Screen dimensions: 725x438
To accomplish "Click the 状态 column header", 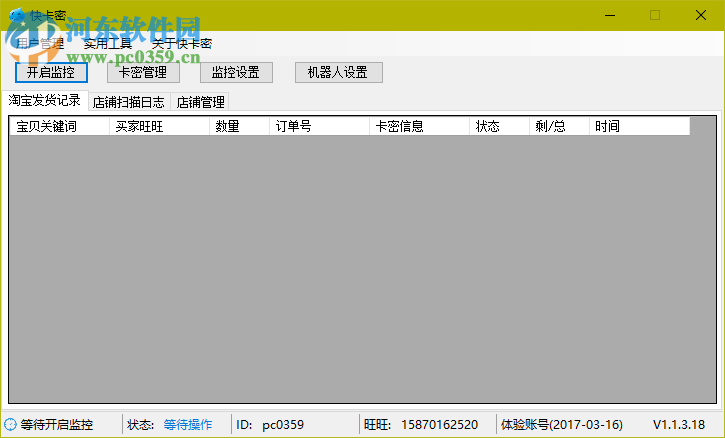I will [x=499, y=126].
